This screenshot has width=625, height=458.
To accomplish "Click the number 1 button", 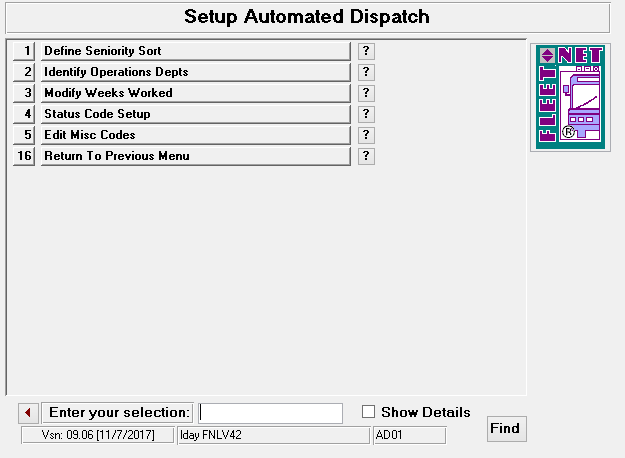I will [x=25, y=51].
